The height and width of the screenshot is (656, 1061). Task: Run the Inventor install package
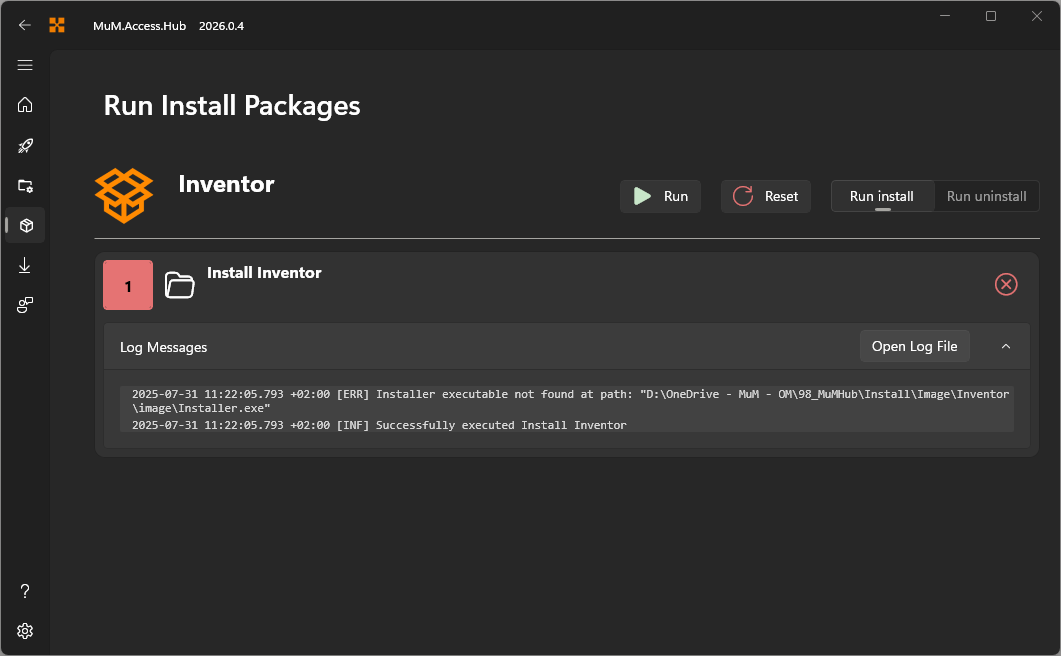pyautogui.click(x=660, y=196)
